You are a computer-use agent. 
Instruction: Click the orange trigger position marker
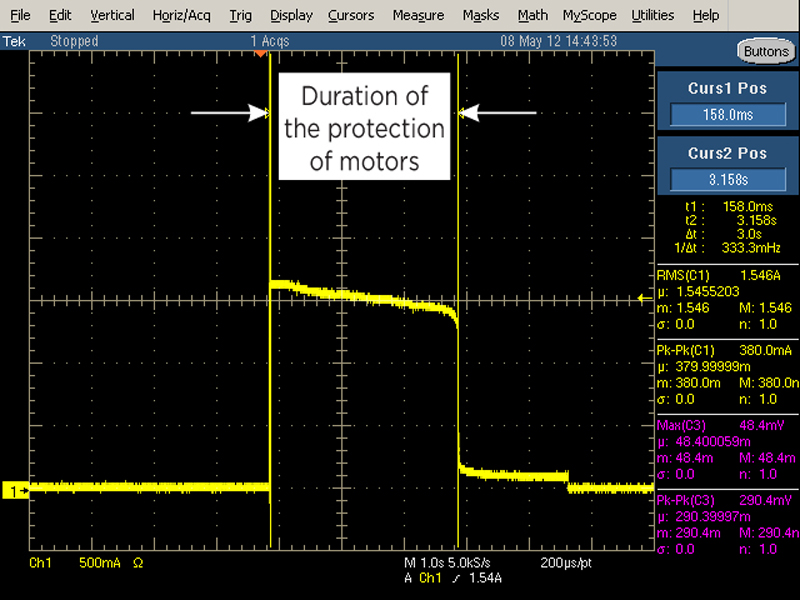click(x=260, y=54)
